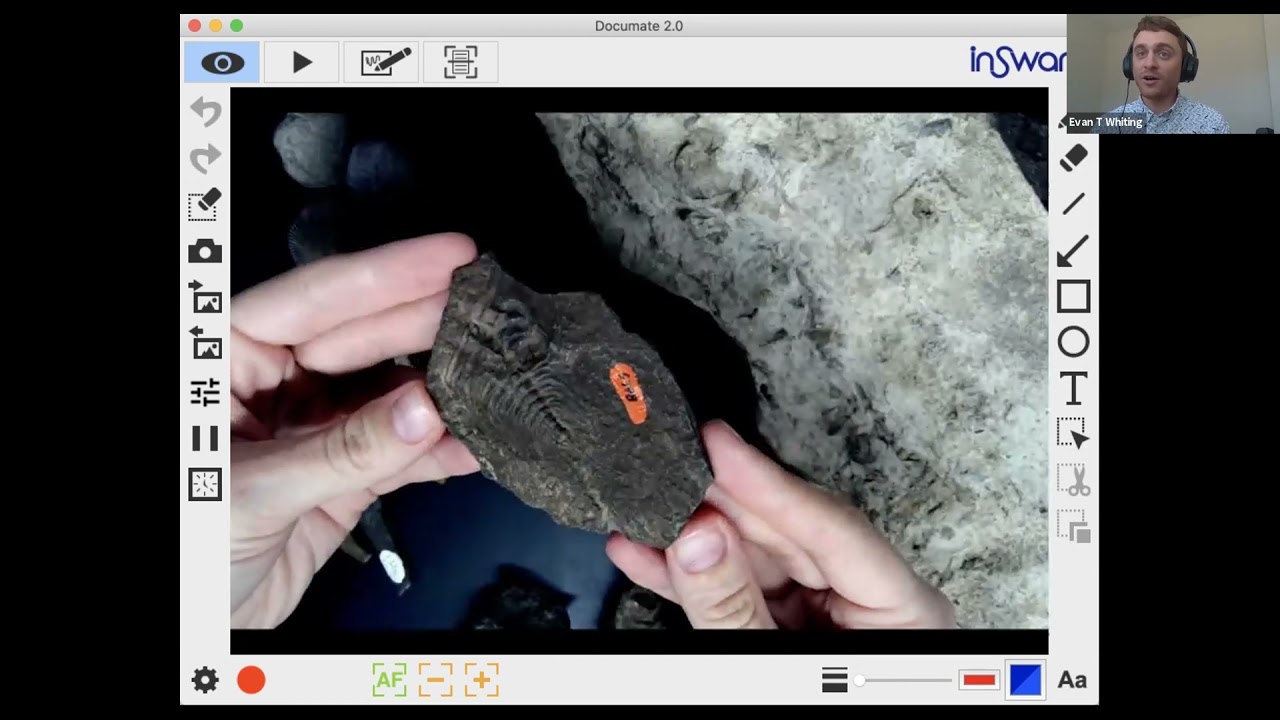This screenshot has height=720, width=1280.
Task: Open the whiteboard annotation tab
Action: (x=381, y=63)
